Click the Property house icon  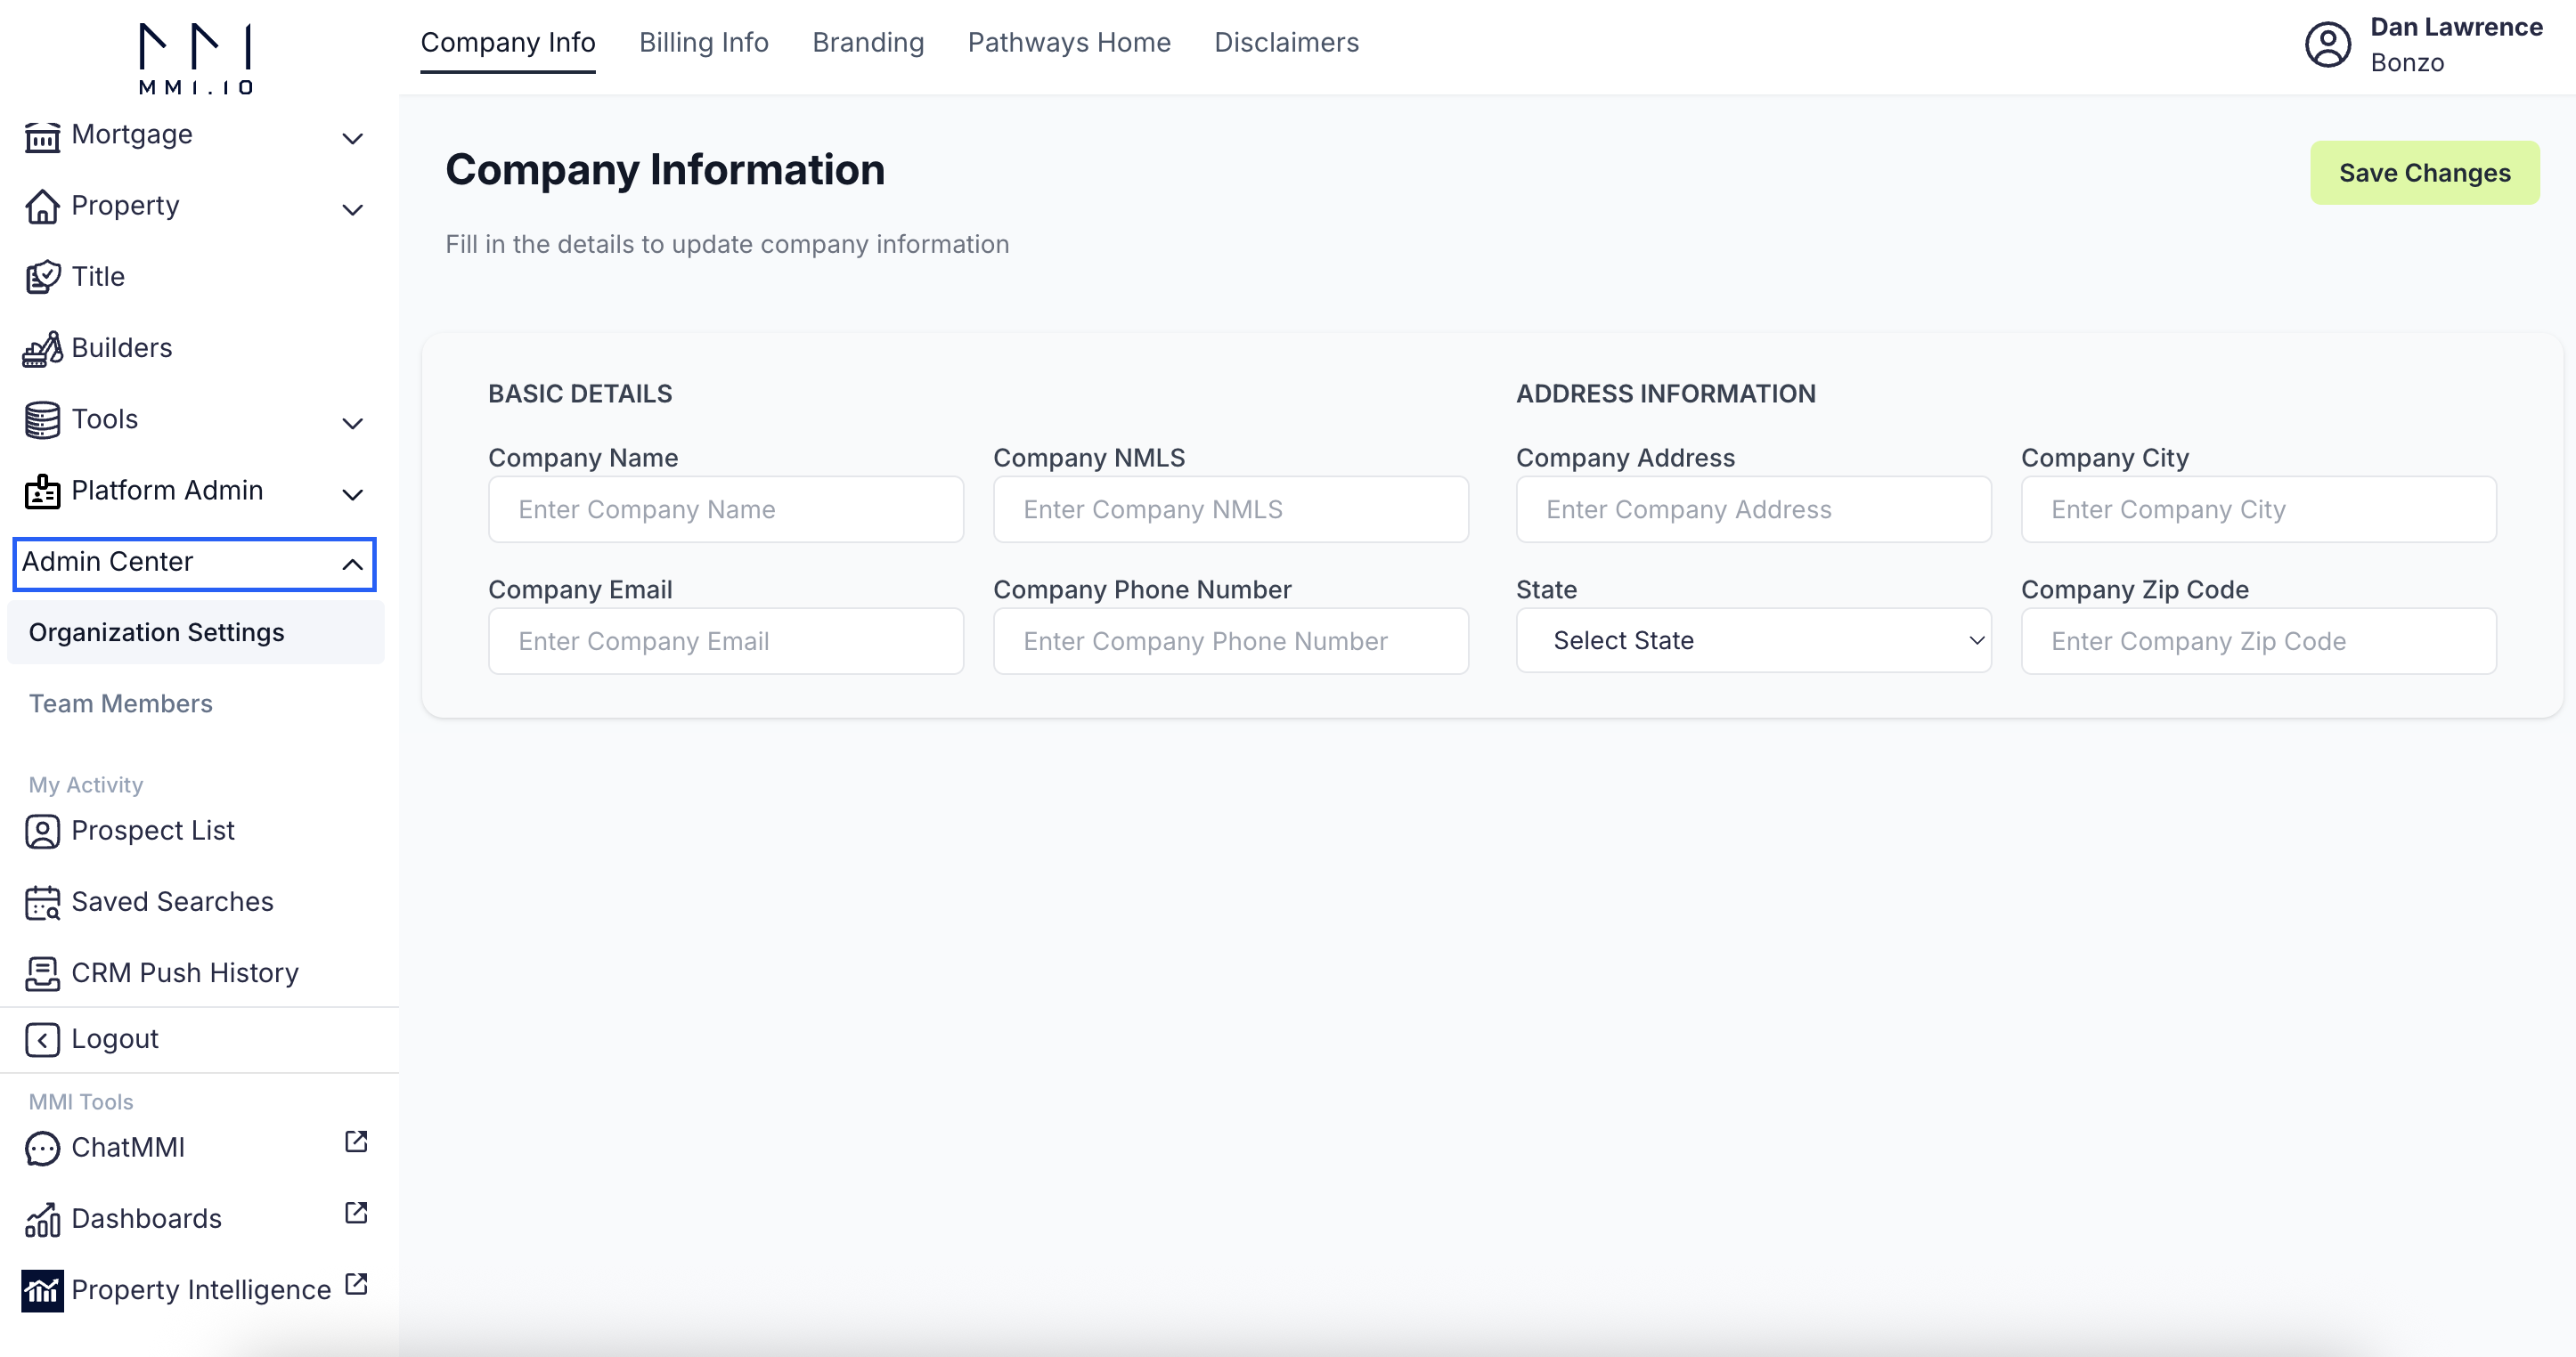(42, 207)
